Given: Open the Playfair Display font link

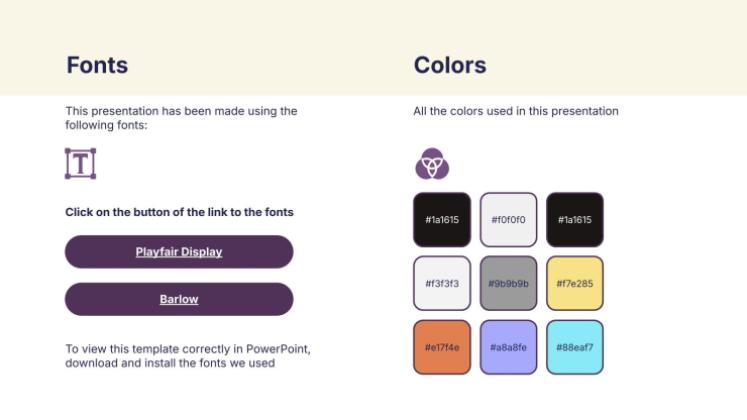Looking at the screenshot, I should click(179, 252).
